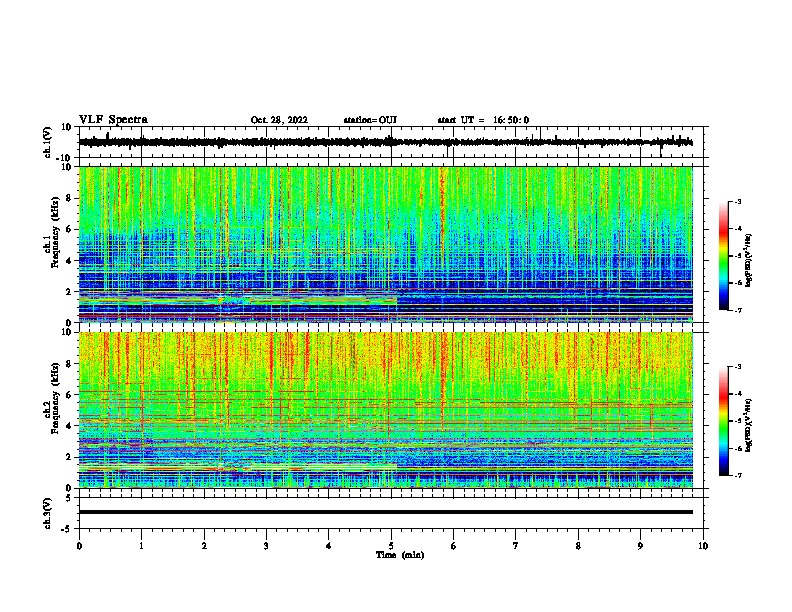This screenshot has width=792, height=612.
Task: Click the "5" tick on ch.3(V) axis
Action: click(x=70, y=497)
